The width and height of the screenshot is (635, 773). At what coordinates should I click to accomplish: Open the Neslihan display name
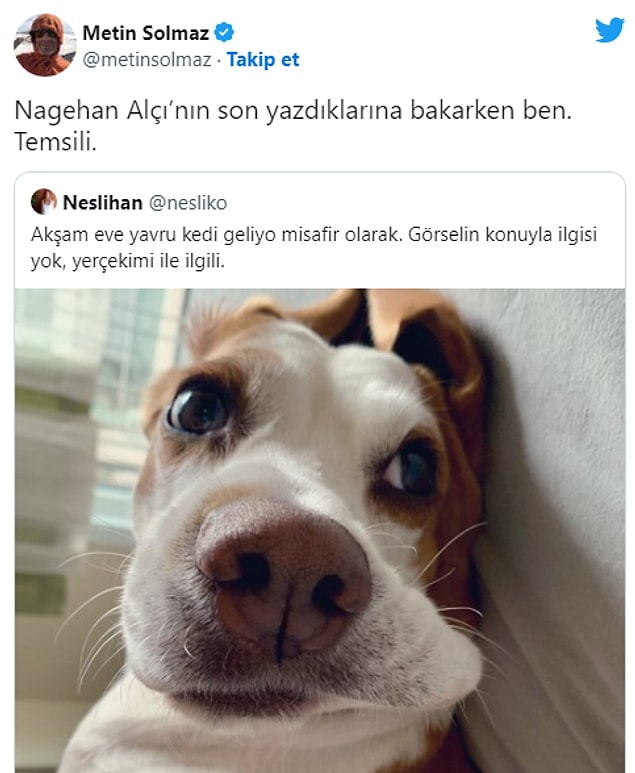103,203
